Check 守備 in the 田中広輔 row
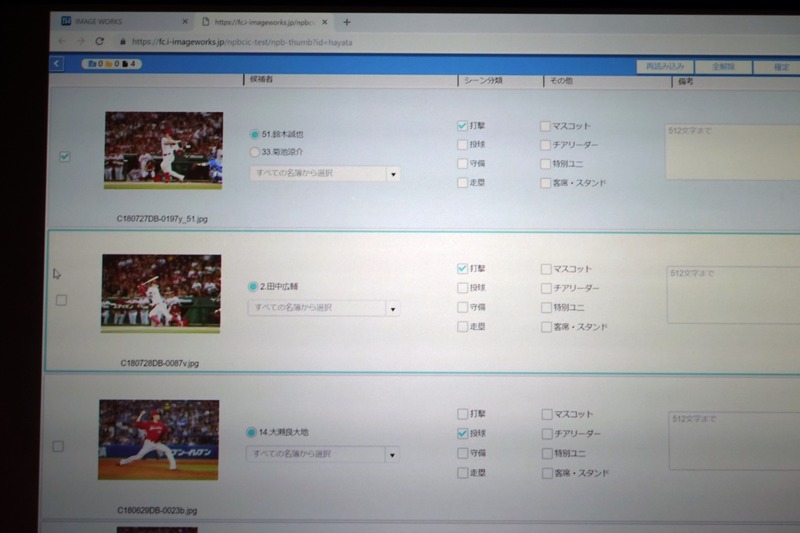Image resolution: width=800 pixels, height=533 pixels. coord(462,307)
